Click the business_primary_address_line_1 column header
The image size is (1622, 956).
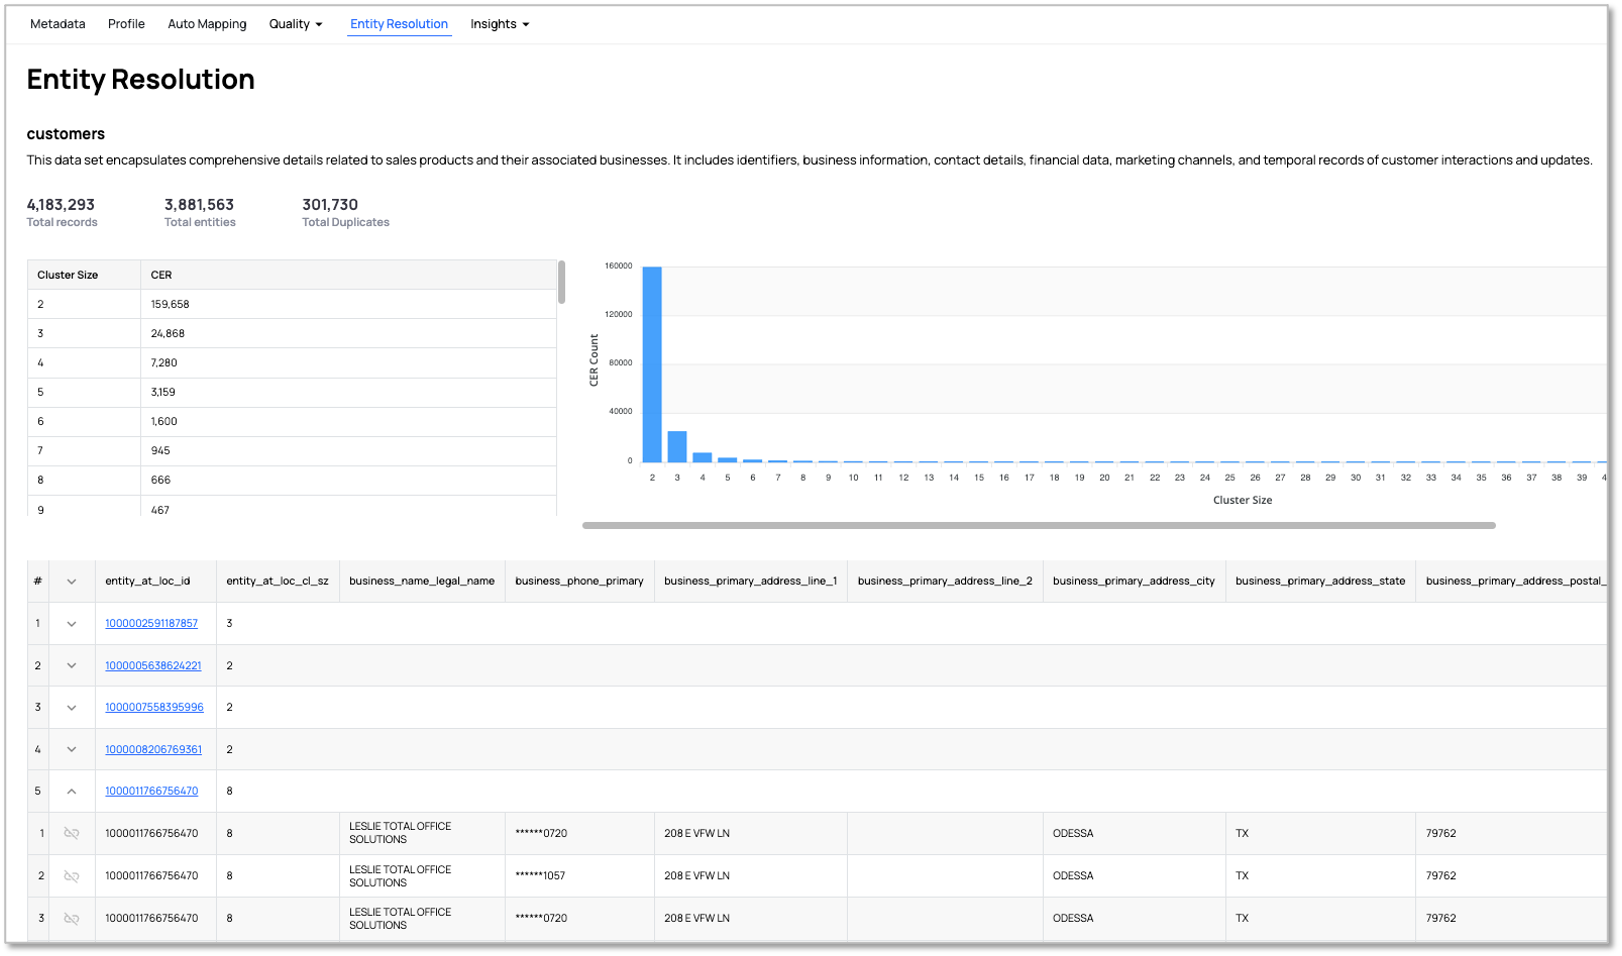(751, 581)
